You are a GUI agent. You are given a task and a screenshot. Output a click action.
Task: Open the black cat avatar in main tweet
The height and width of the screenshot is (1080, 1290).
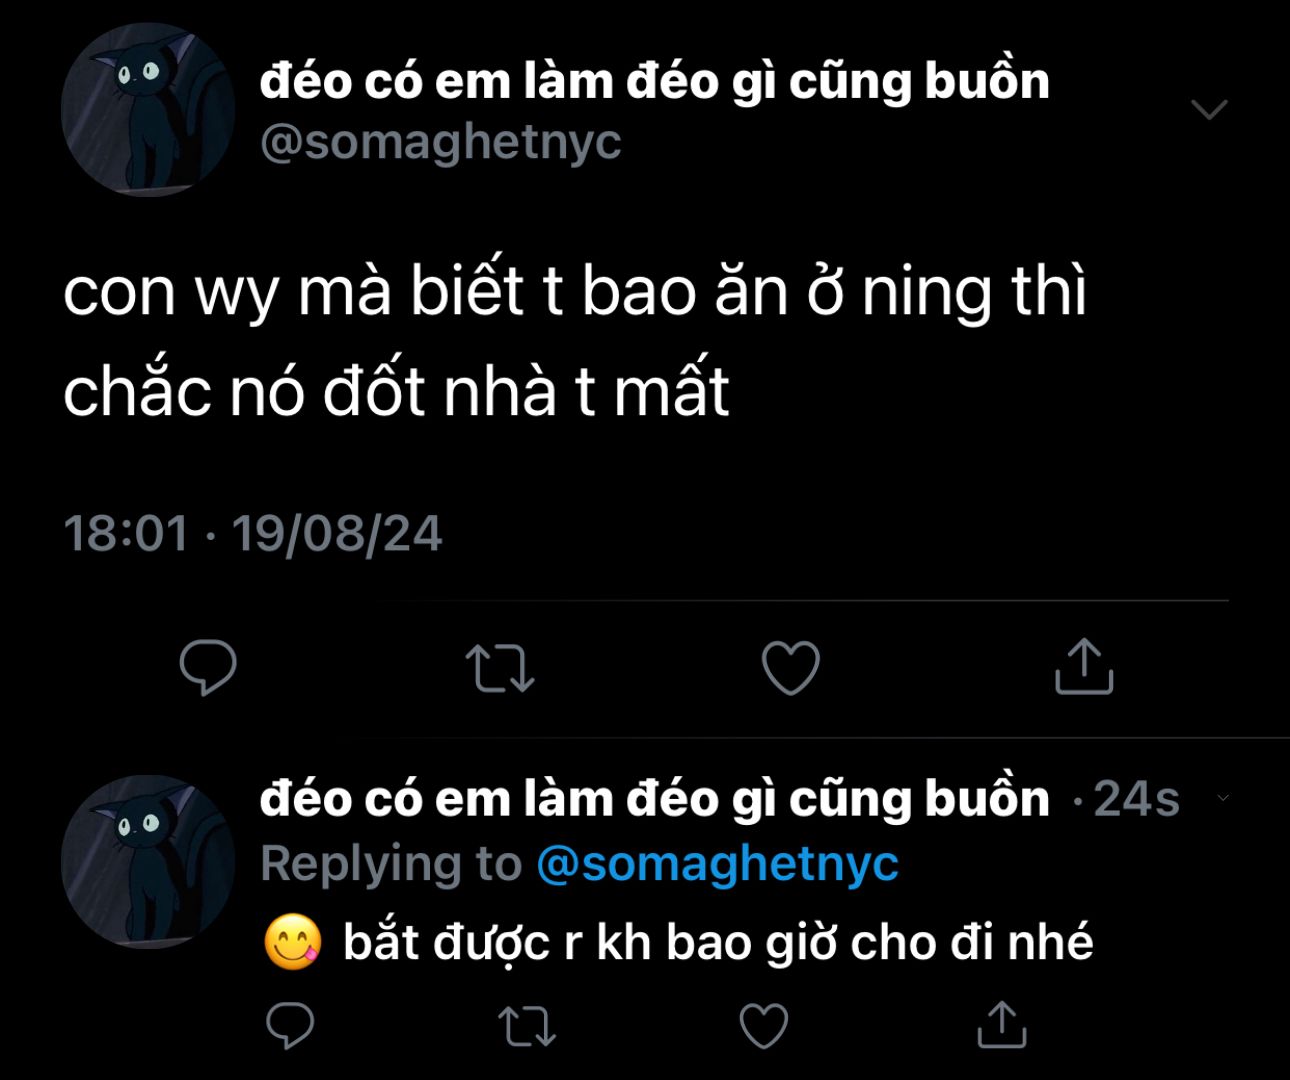pyautogui.click(x=148, y=109)
